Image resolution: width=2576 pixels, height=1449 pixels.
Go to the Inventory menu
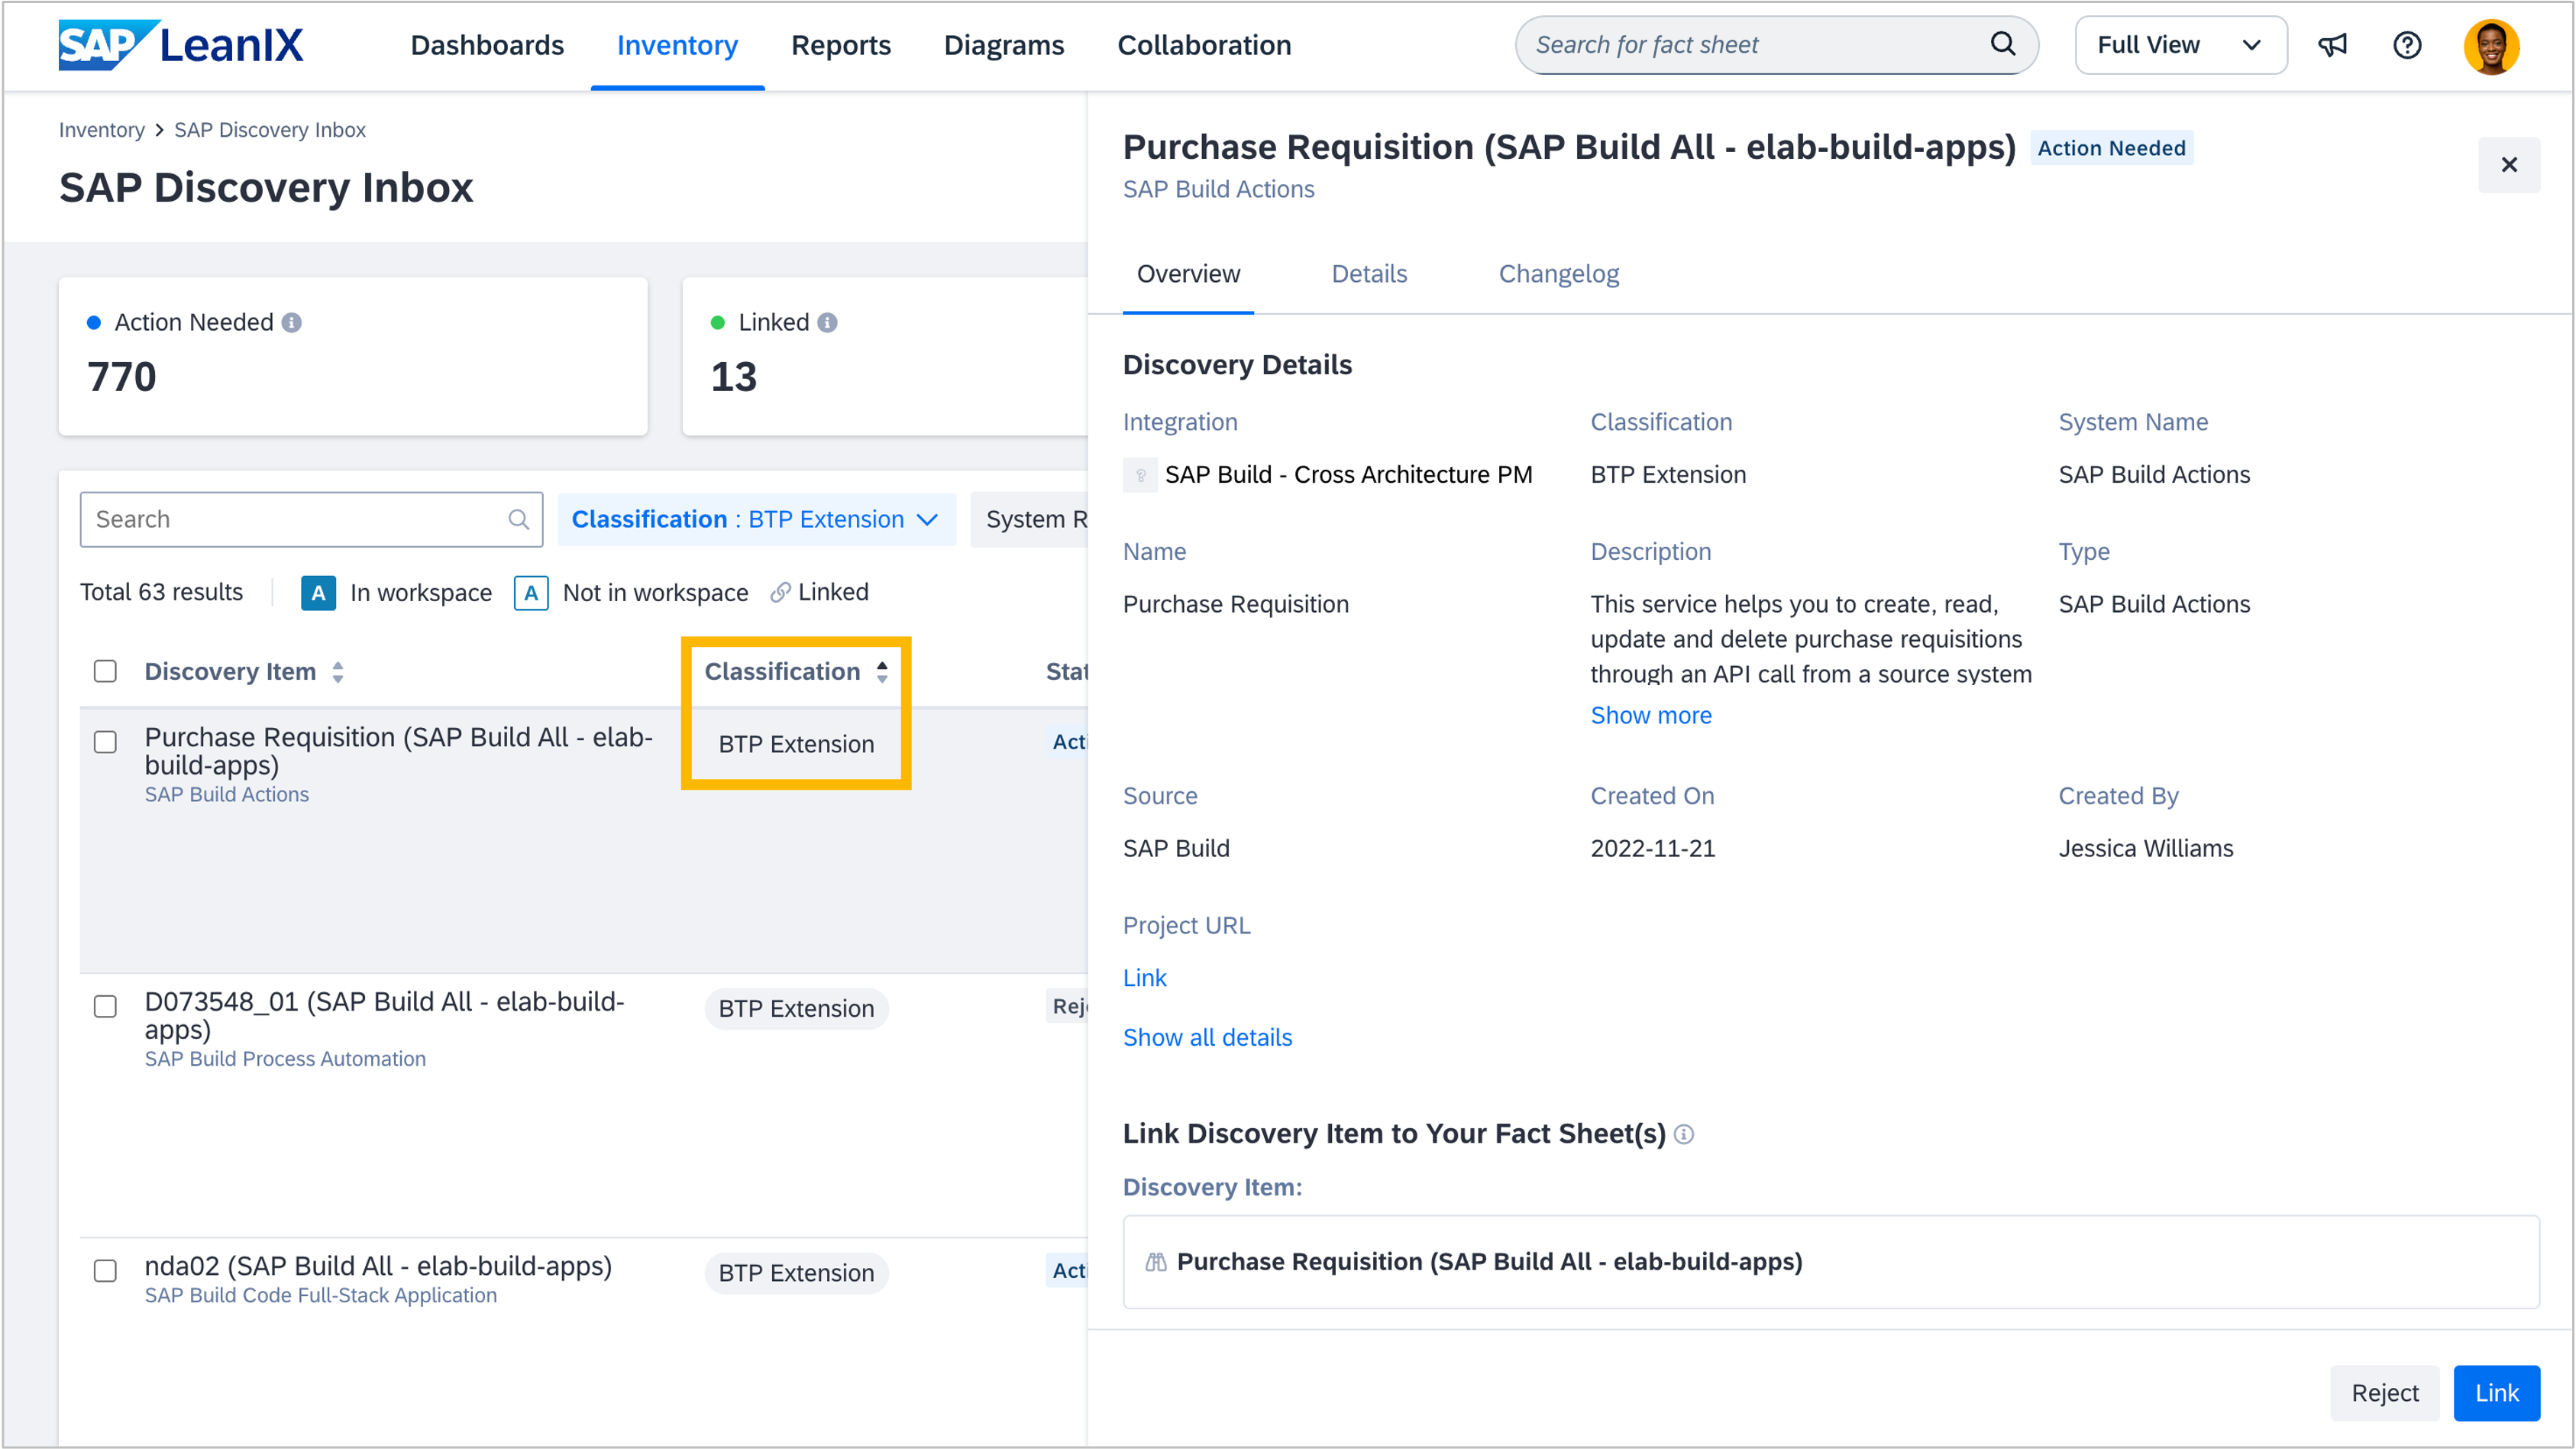(x=677, y=45)
